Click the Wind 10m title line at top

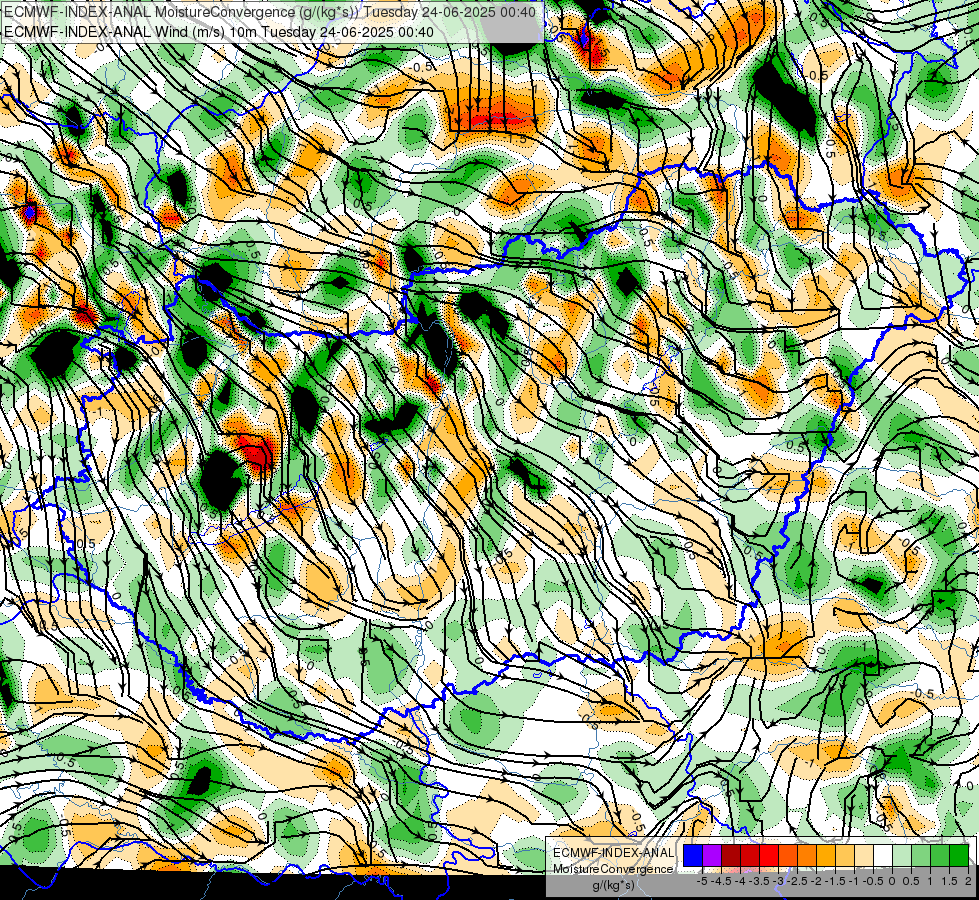(x=219, y=31)
